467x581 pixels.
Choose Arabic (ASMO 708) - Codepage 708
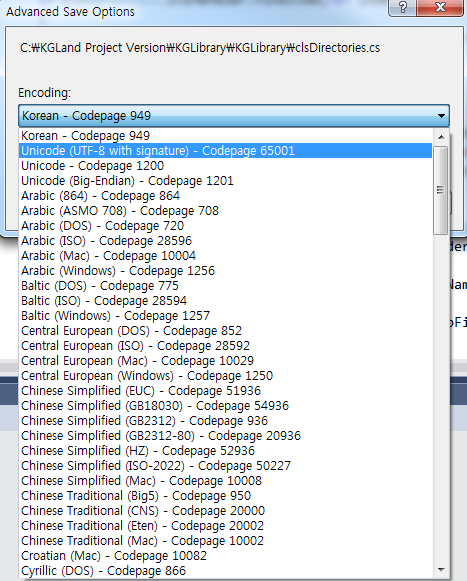(225, 211)
